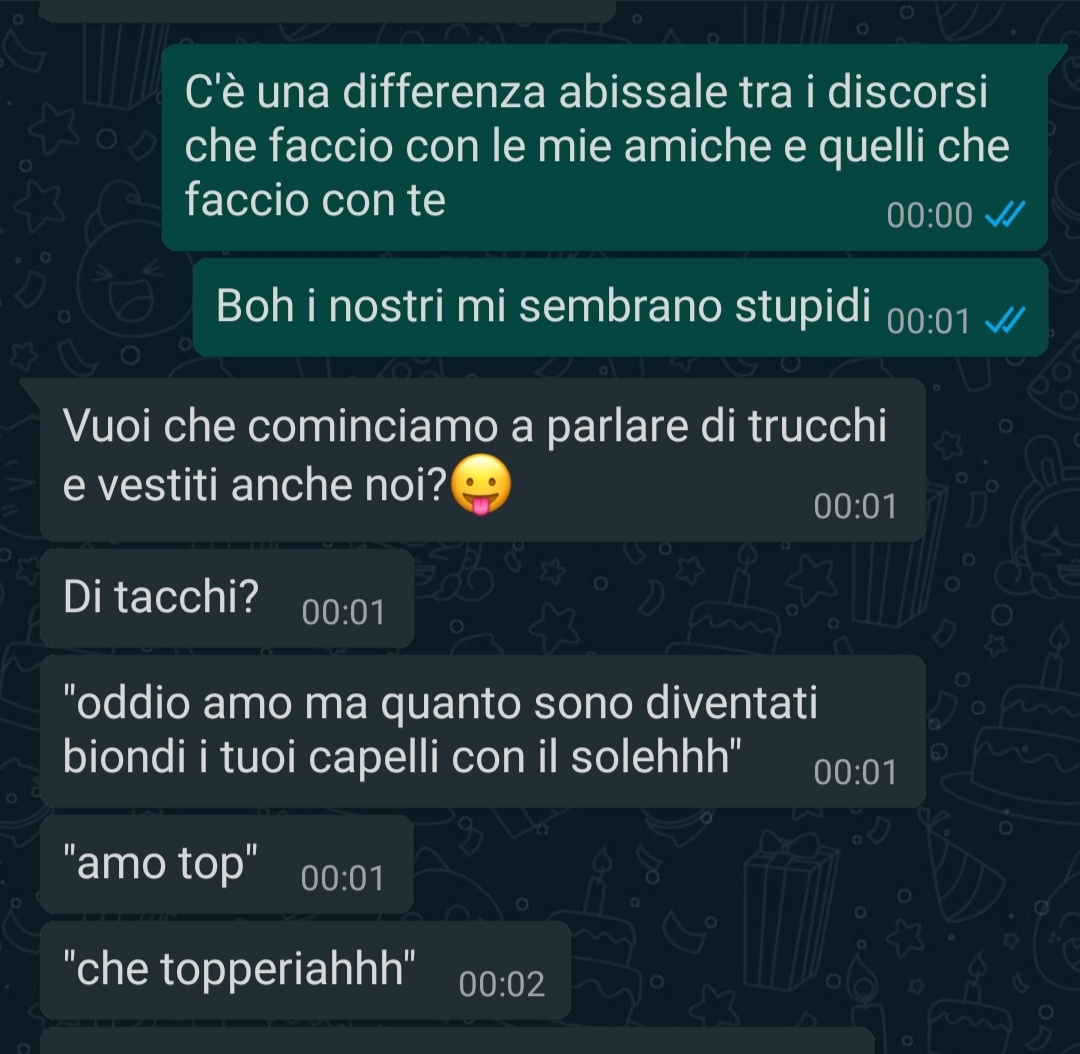The height and width of the screenshot is (1054, 1080).
Task: Tap the partially visible bubble at the top
Action: tap(328, 10)
